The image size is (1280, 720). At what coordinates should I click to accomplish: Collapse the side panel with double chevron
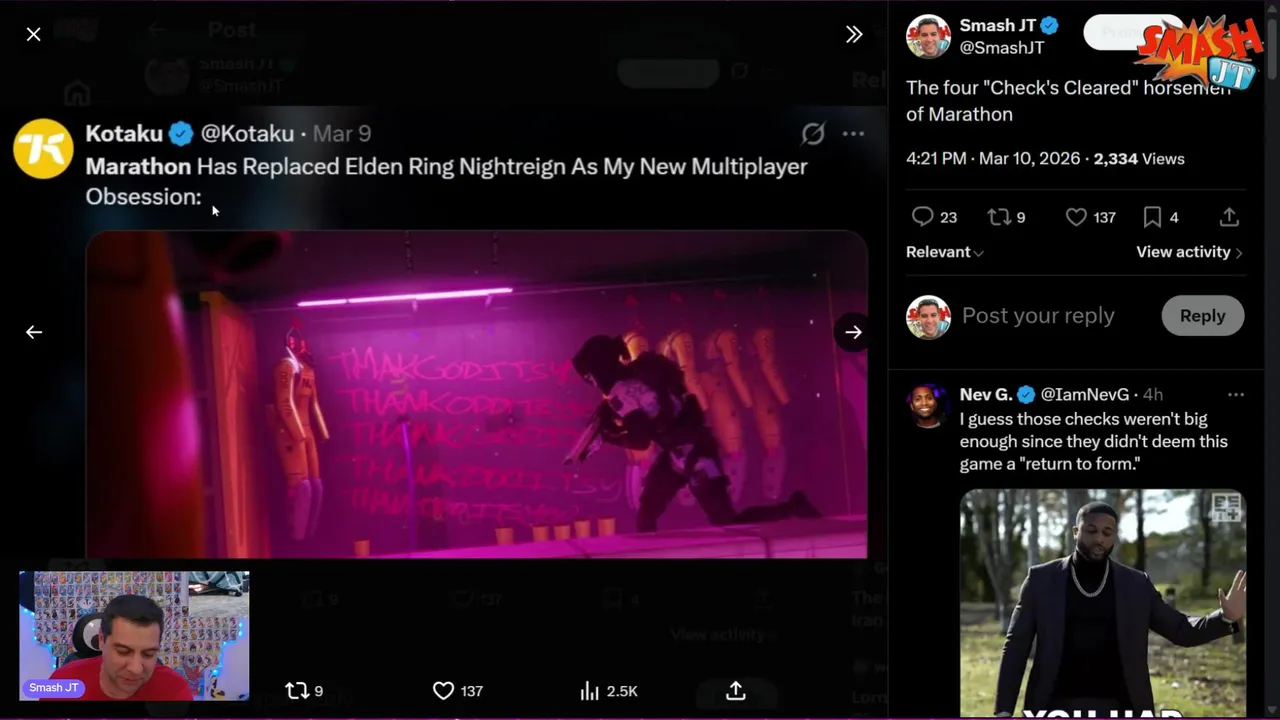click(853, 35)
